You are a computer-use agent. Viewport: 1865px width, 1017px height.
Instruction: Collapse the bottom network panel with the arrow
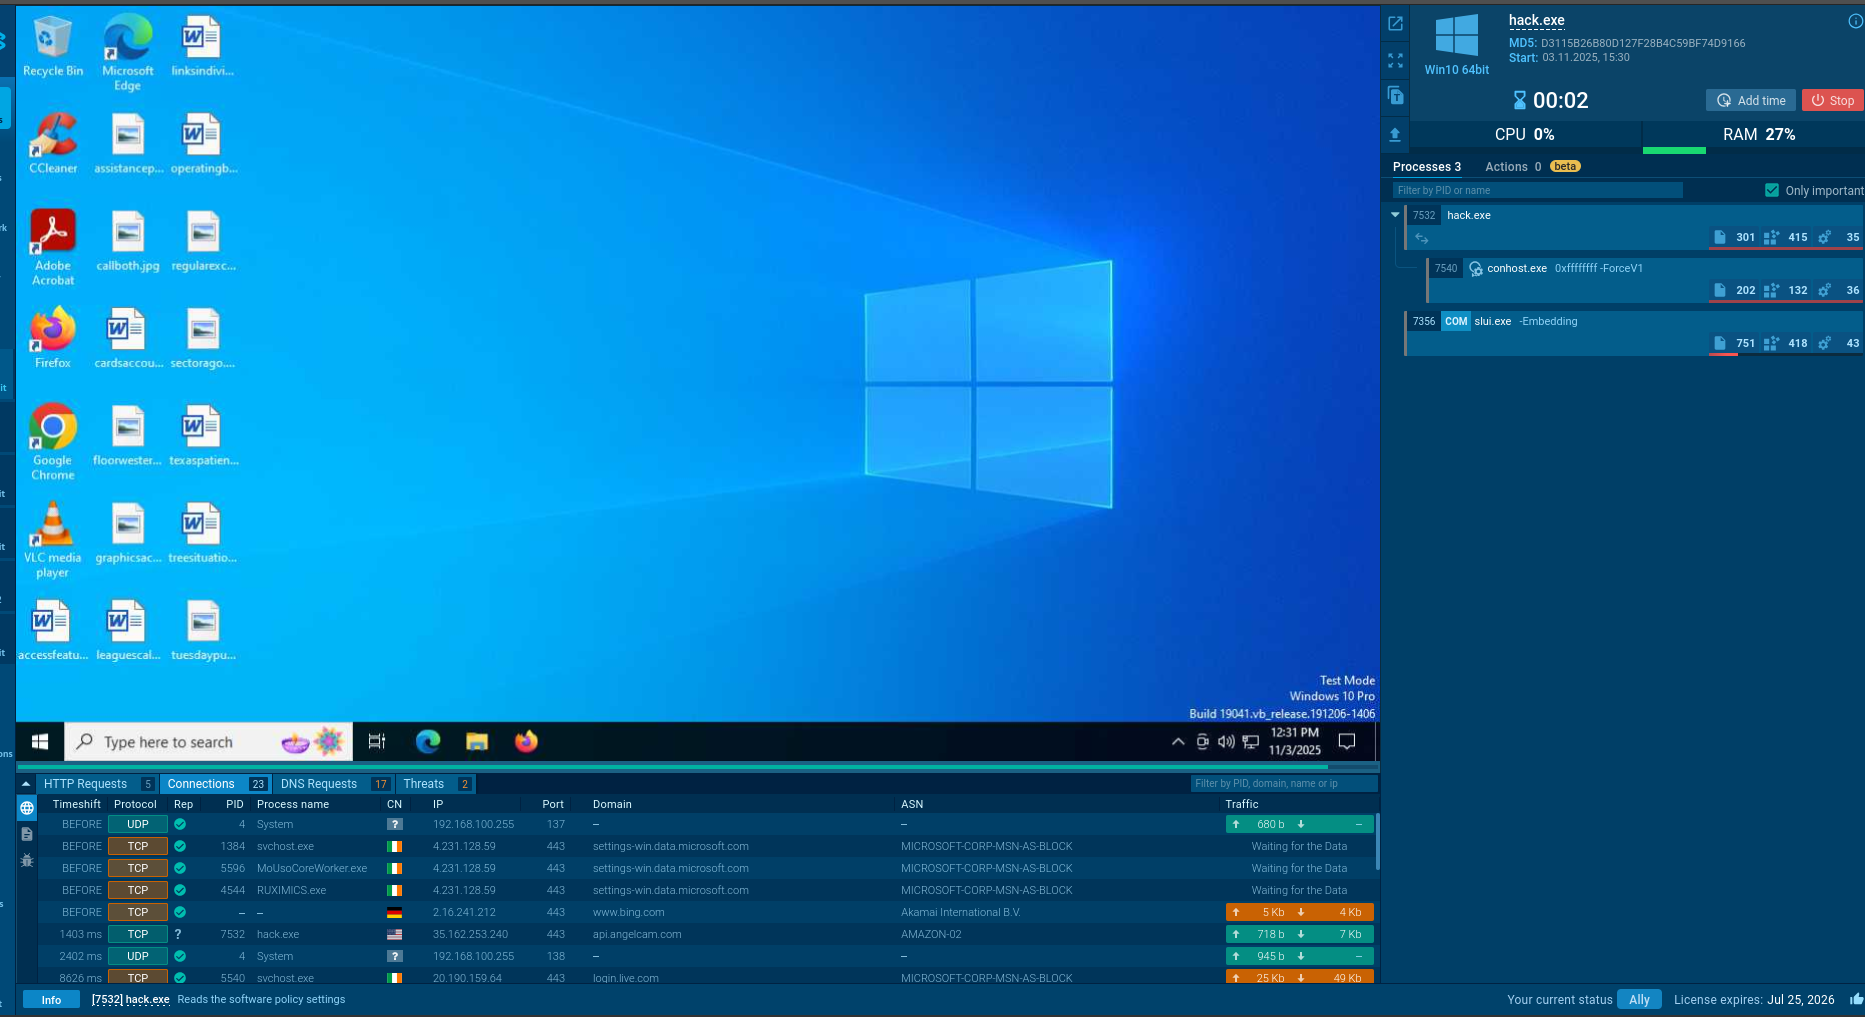point(25,783)
